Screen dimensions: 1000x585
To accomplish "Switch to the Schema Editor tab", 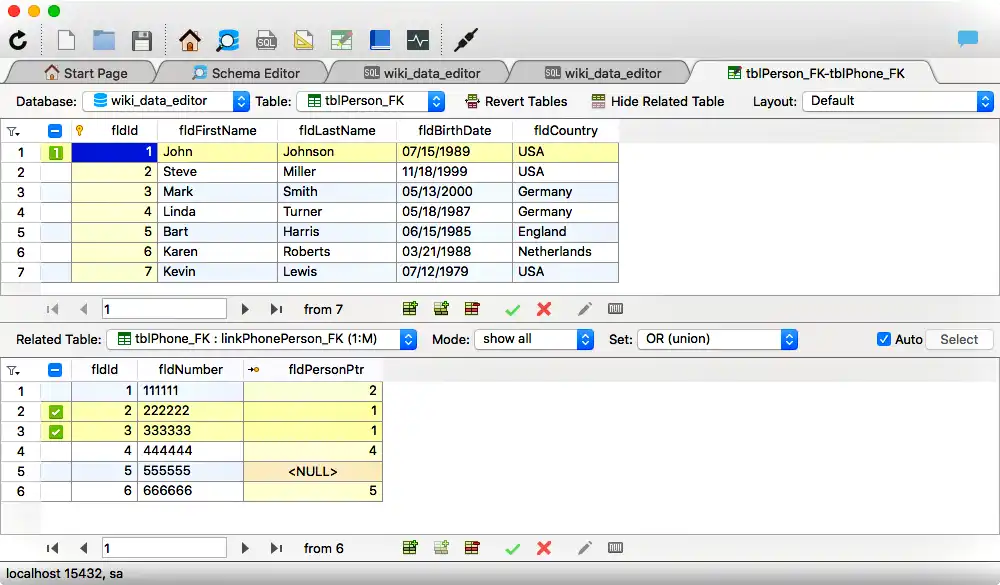I will (246, 73).
